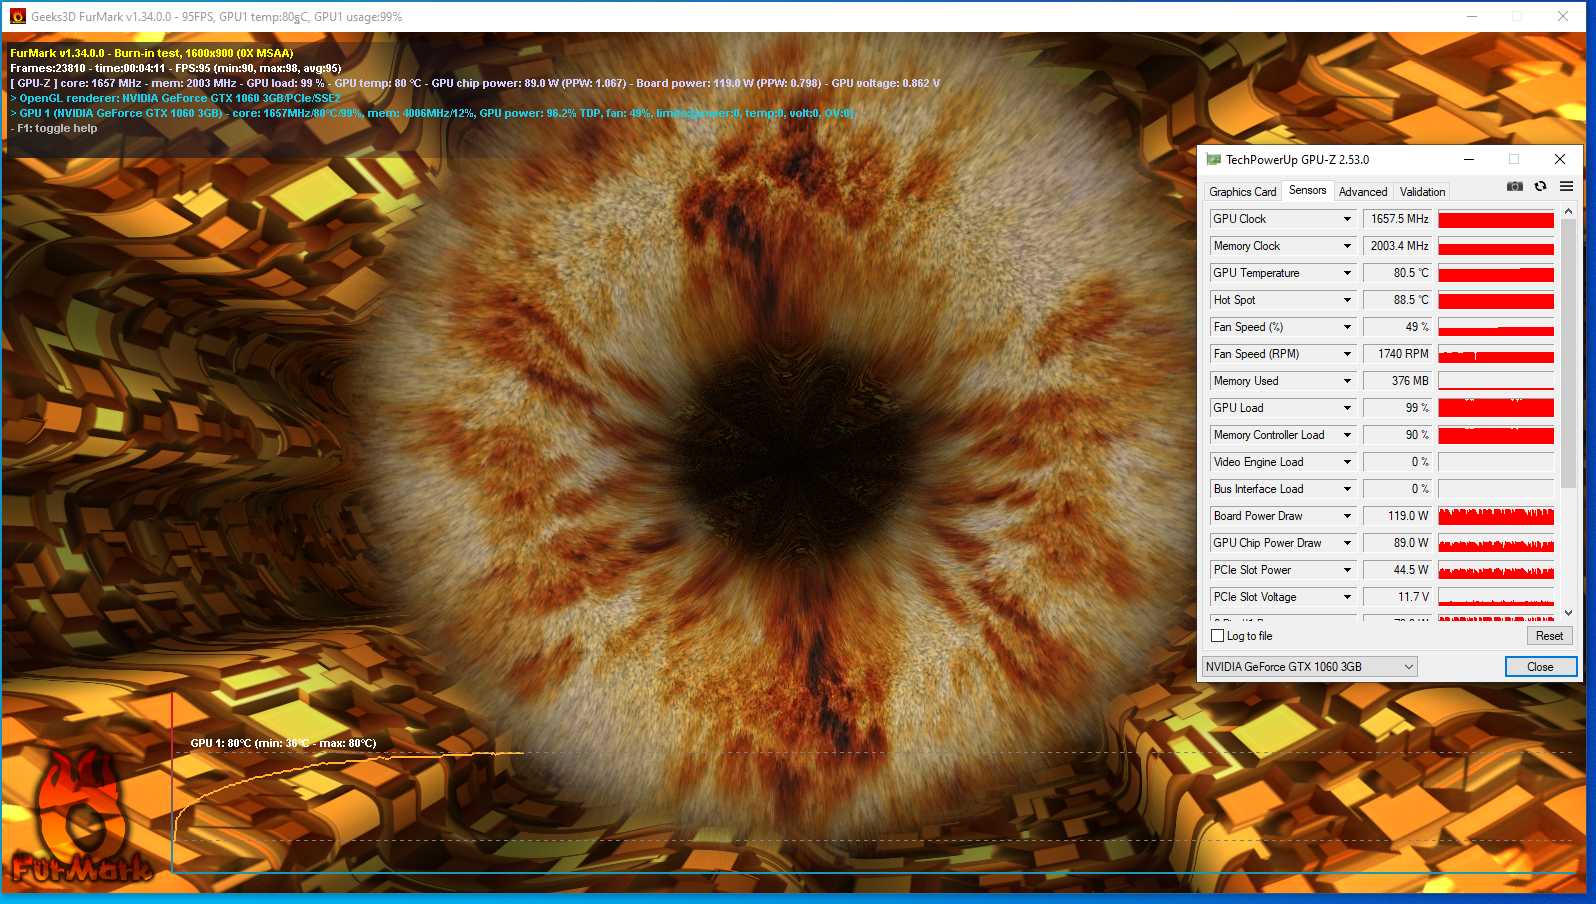Image resolution: width=1596 pixels, height=904 pixels.
Task: Click the GPU-Z app icon in title bar
Action: [1213, 160]
